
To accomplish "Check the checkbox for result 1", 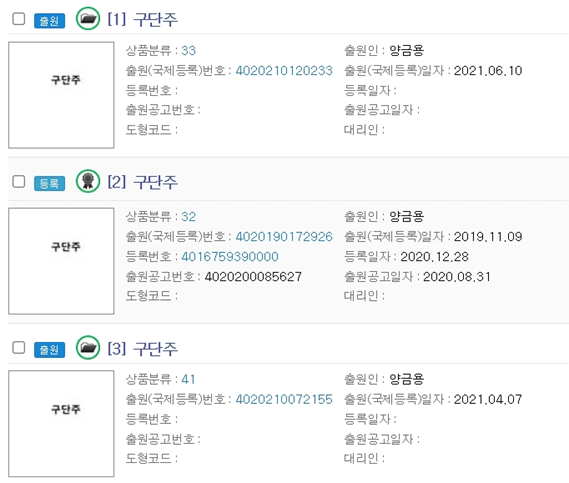I will [x=19, y=19].
